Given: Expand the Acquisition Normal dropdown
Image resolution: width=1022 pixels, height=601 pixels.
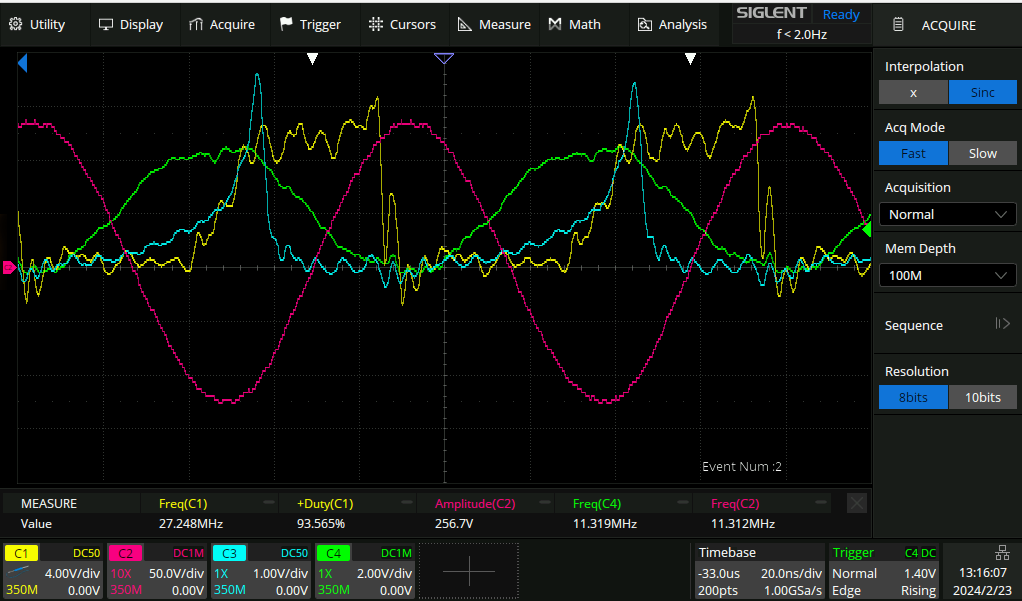Looking at the screenshot, I should tap(946, 214).
